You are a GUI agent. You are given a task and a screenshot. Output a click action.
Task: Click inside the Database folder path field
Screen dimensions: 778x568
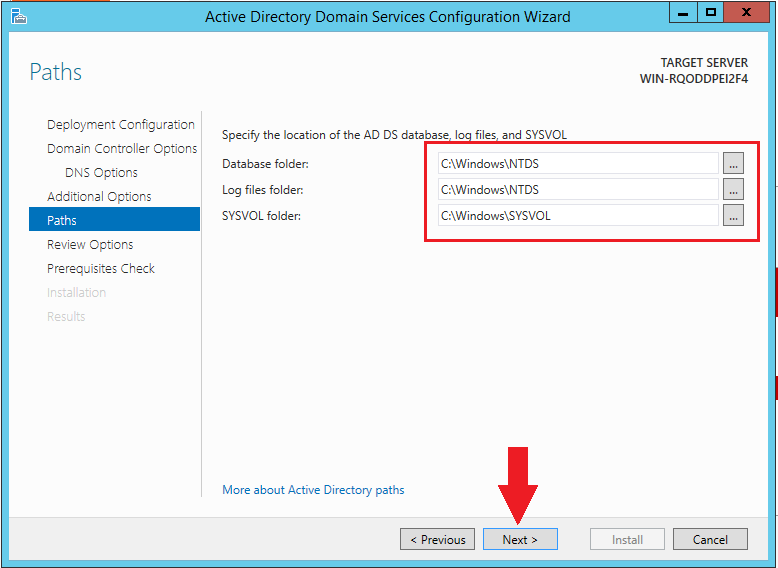coord(576,163)
